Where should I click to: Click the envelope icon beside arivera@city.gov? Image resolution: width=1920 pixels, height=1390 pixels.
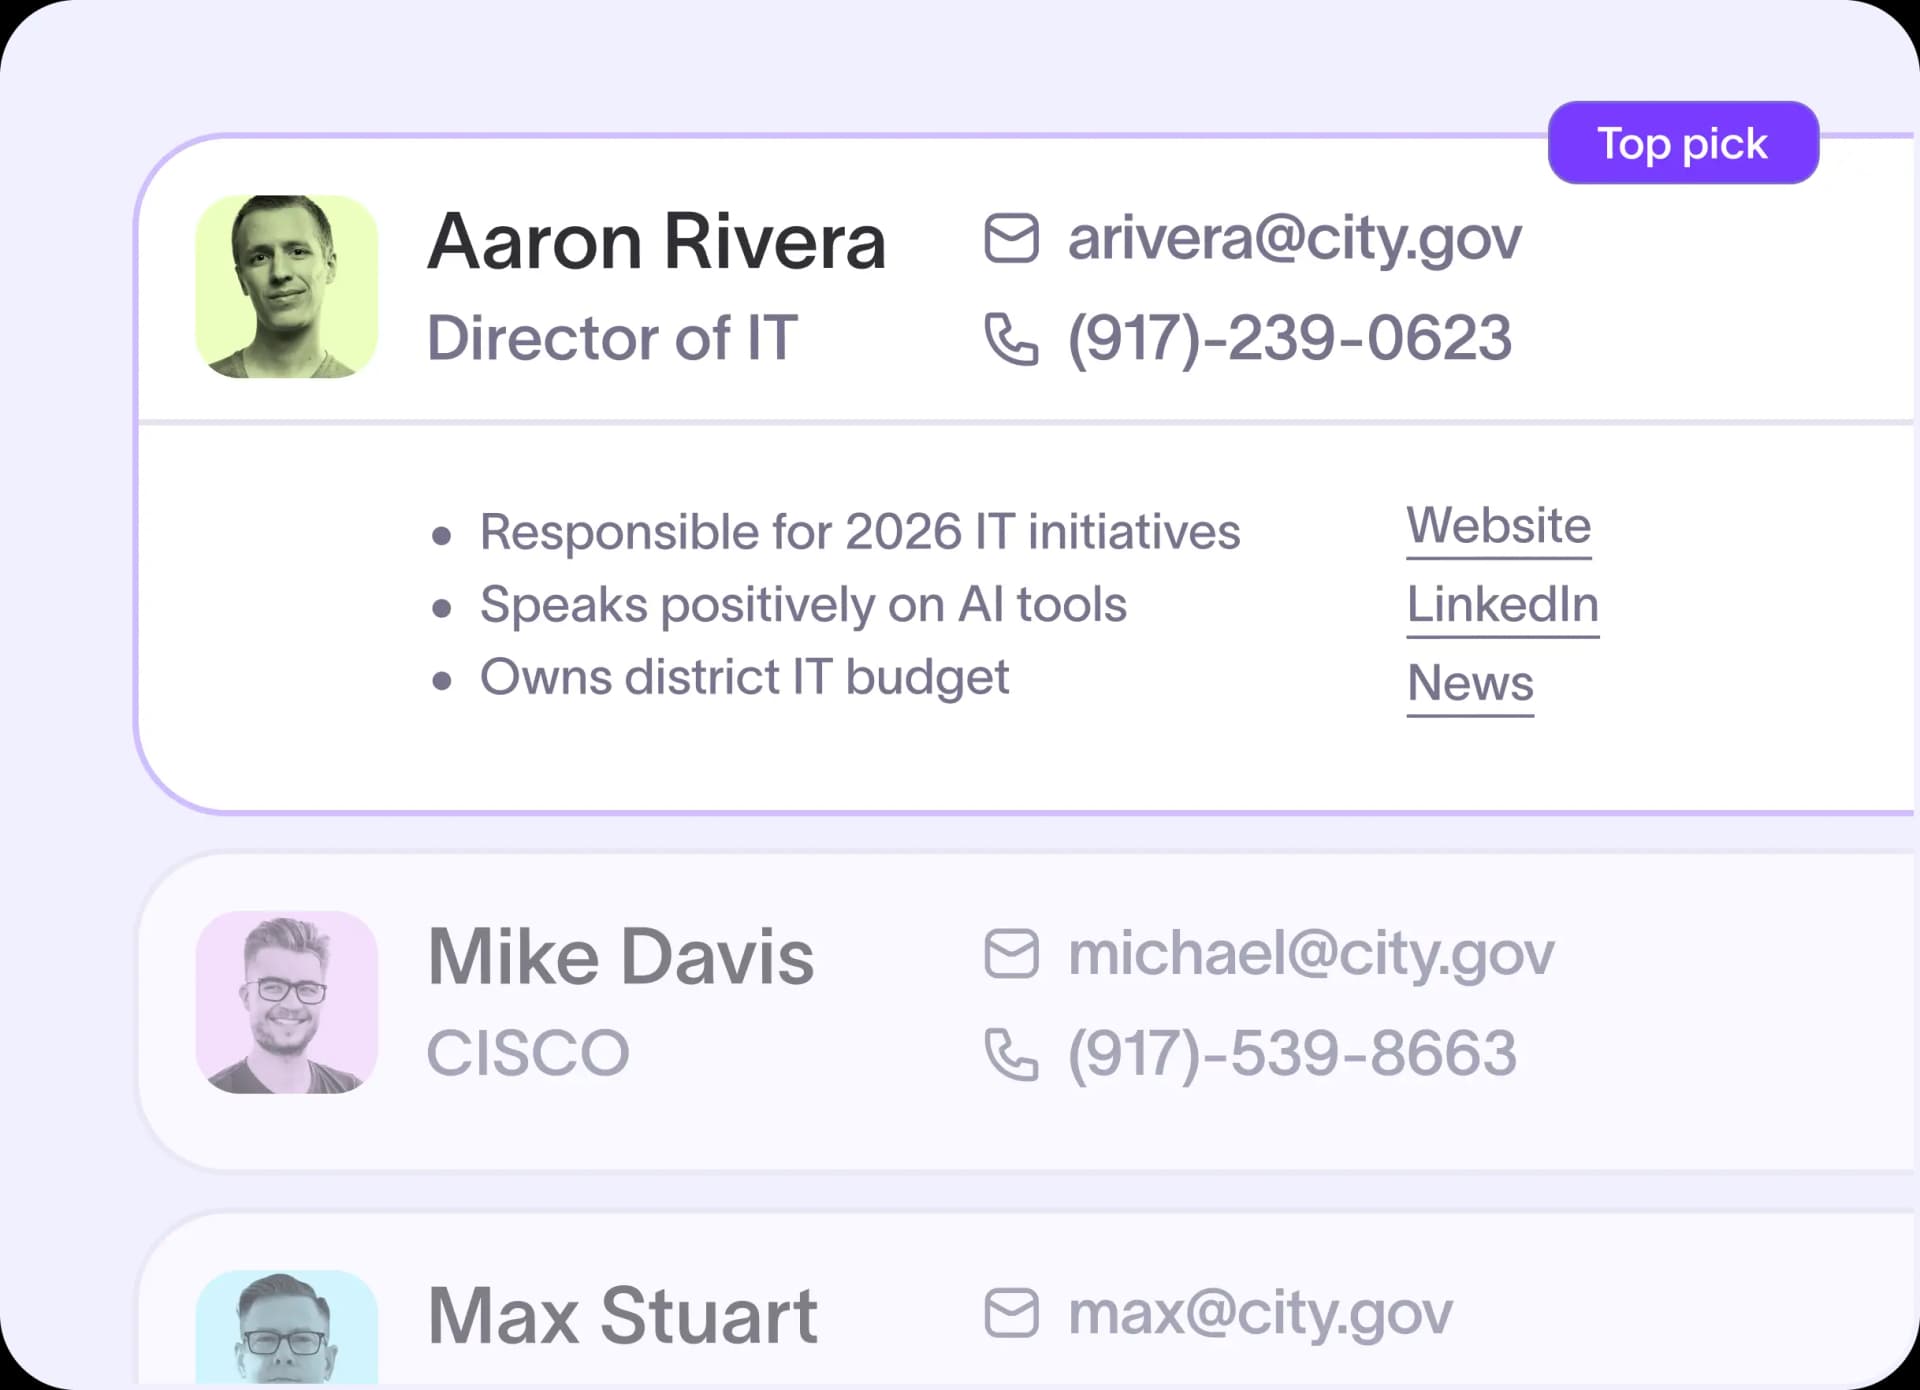coord(1011,239)
